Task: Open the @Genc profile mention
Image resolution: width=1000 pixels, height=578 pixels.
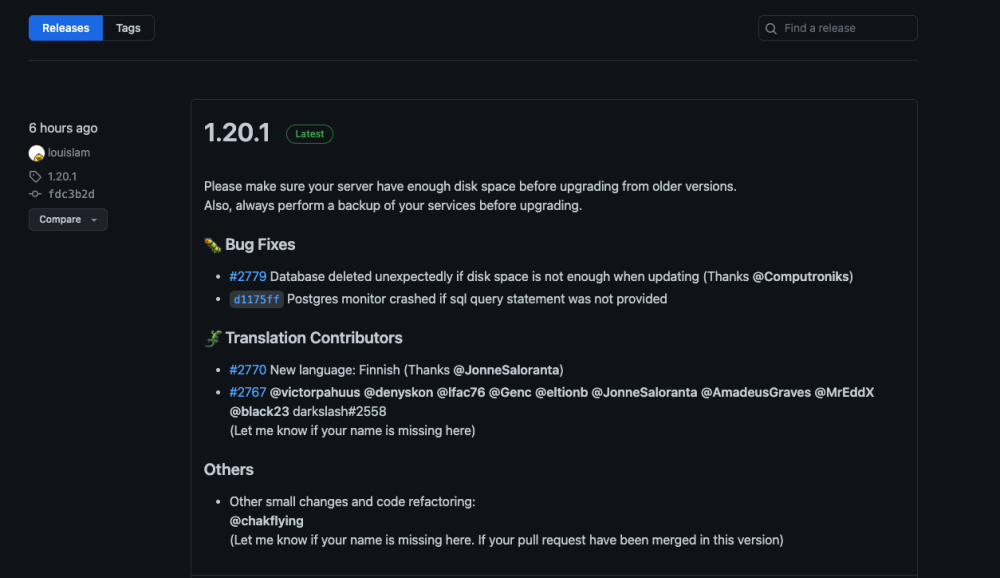Action: (510, 392)
